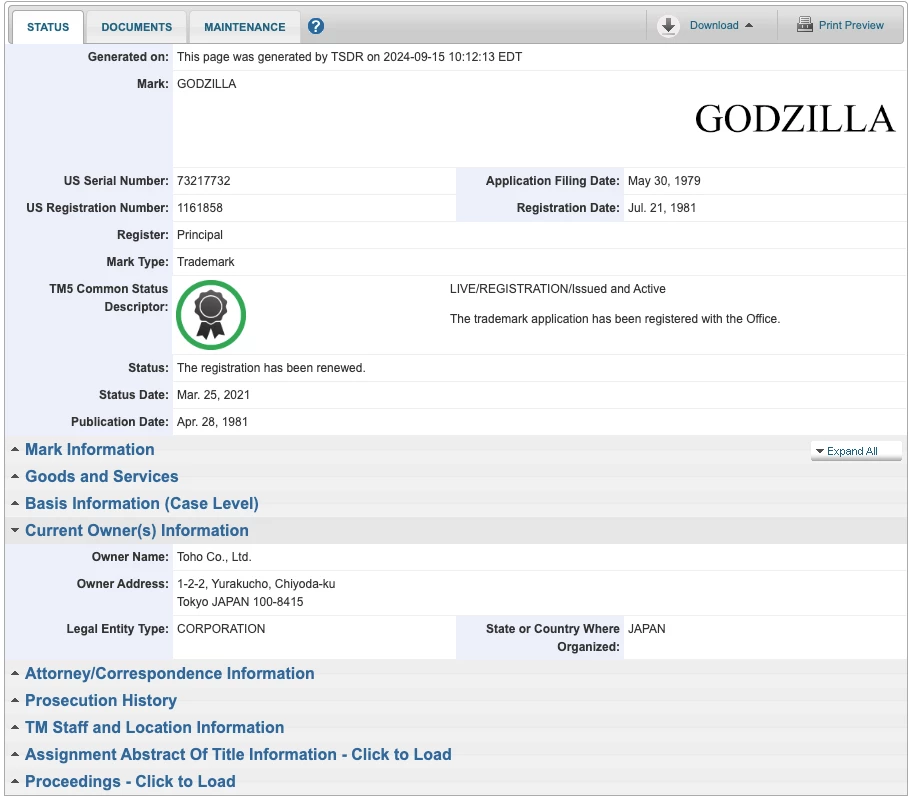This screenshot has height=799, width=909.
Task: Click the GODZILLA mark drawing image
Action: [x=795, y=119]
